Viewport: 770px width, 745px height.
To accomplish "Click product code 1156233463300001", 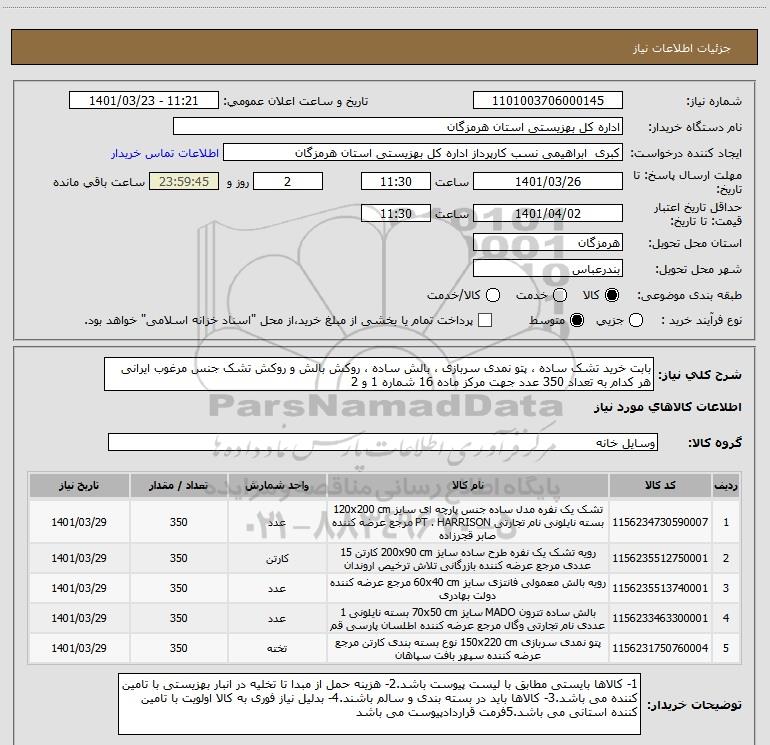I will (x=660, y=618).
